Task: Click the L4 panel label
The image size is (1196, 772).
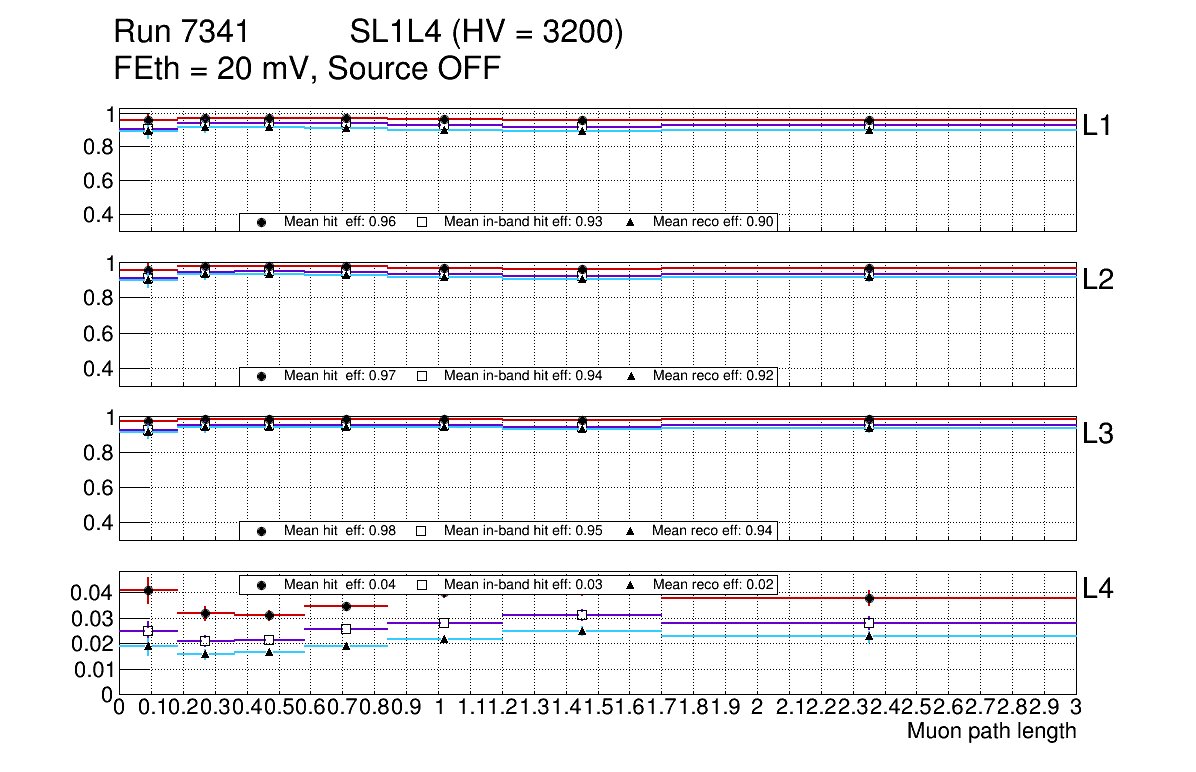Action: [1098, 590]
